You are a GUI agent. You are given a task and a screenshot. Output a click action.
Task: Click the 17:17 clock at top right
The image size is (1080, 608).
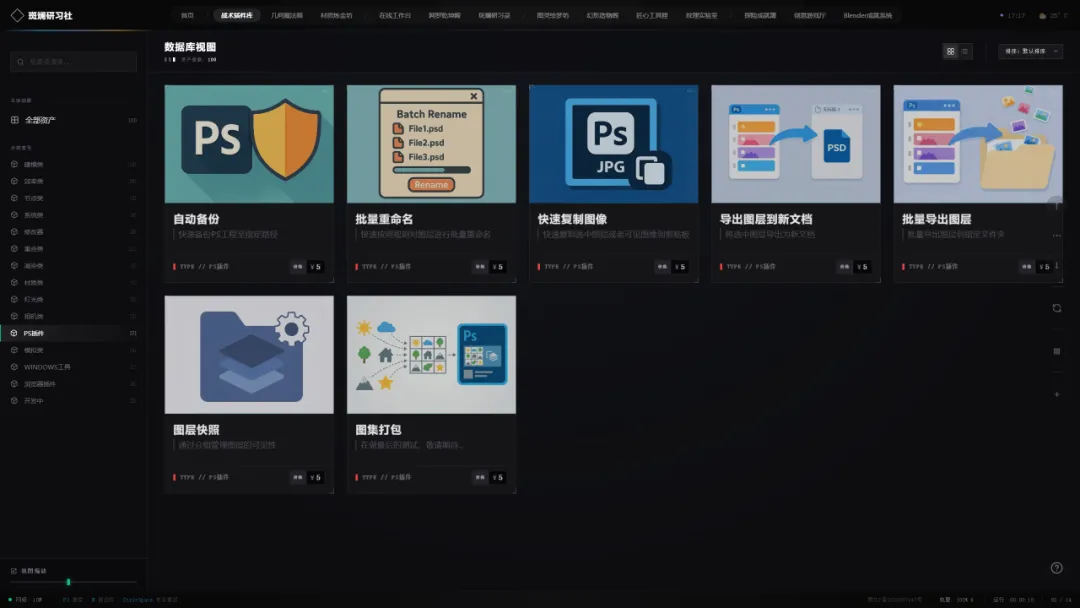point(1016,15)
